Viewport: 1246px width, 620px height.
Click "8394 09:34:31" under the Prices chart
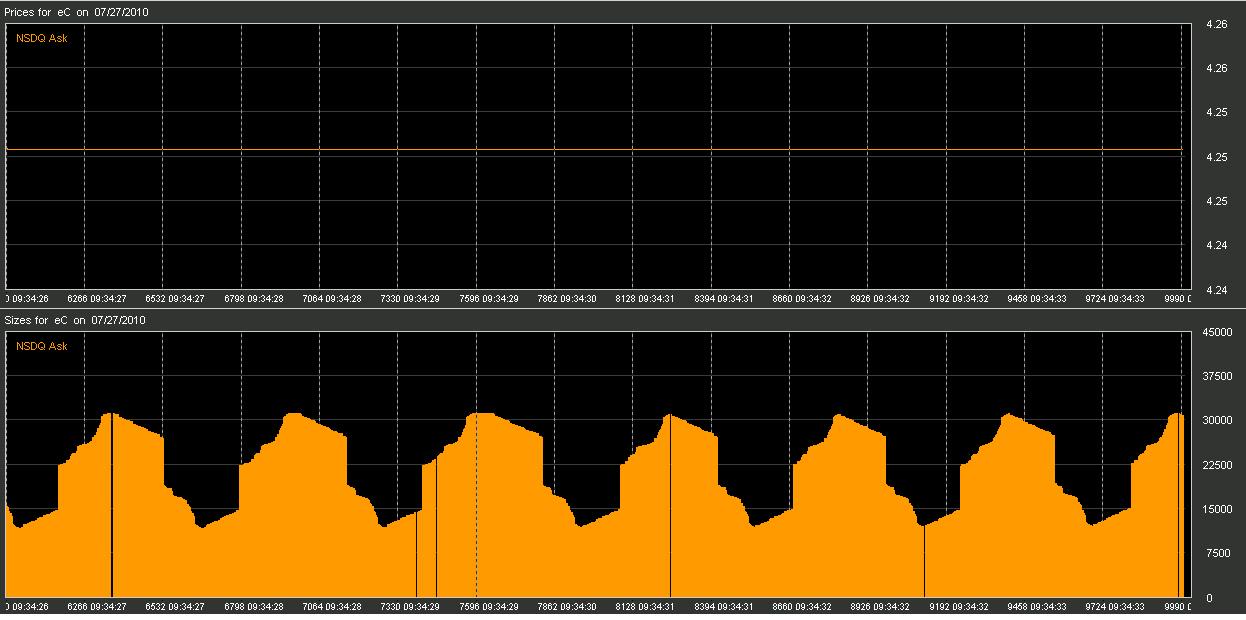tap(724, 298)
